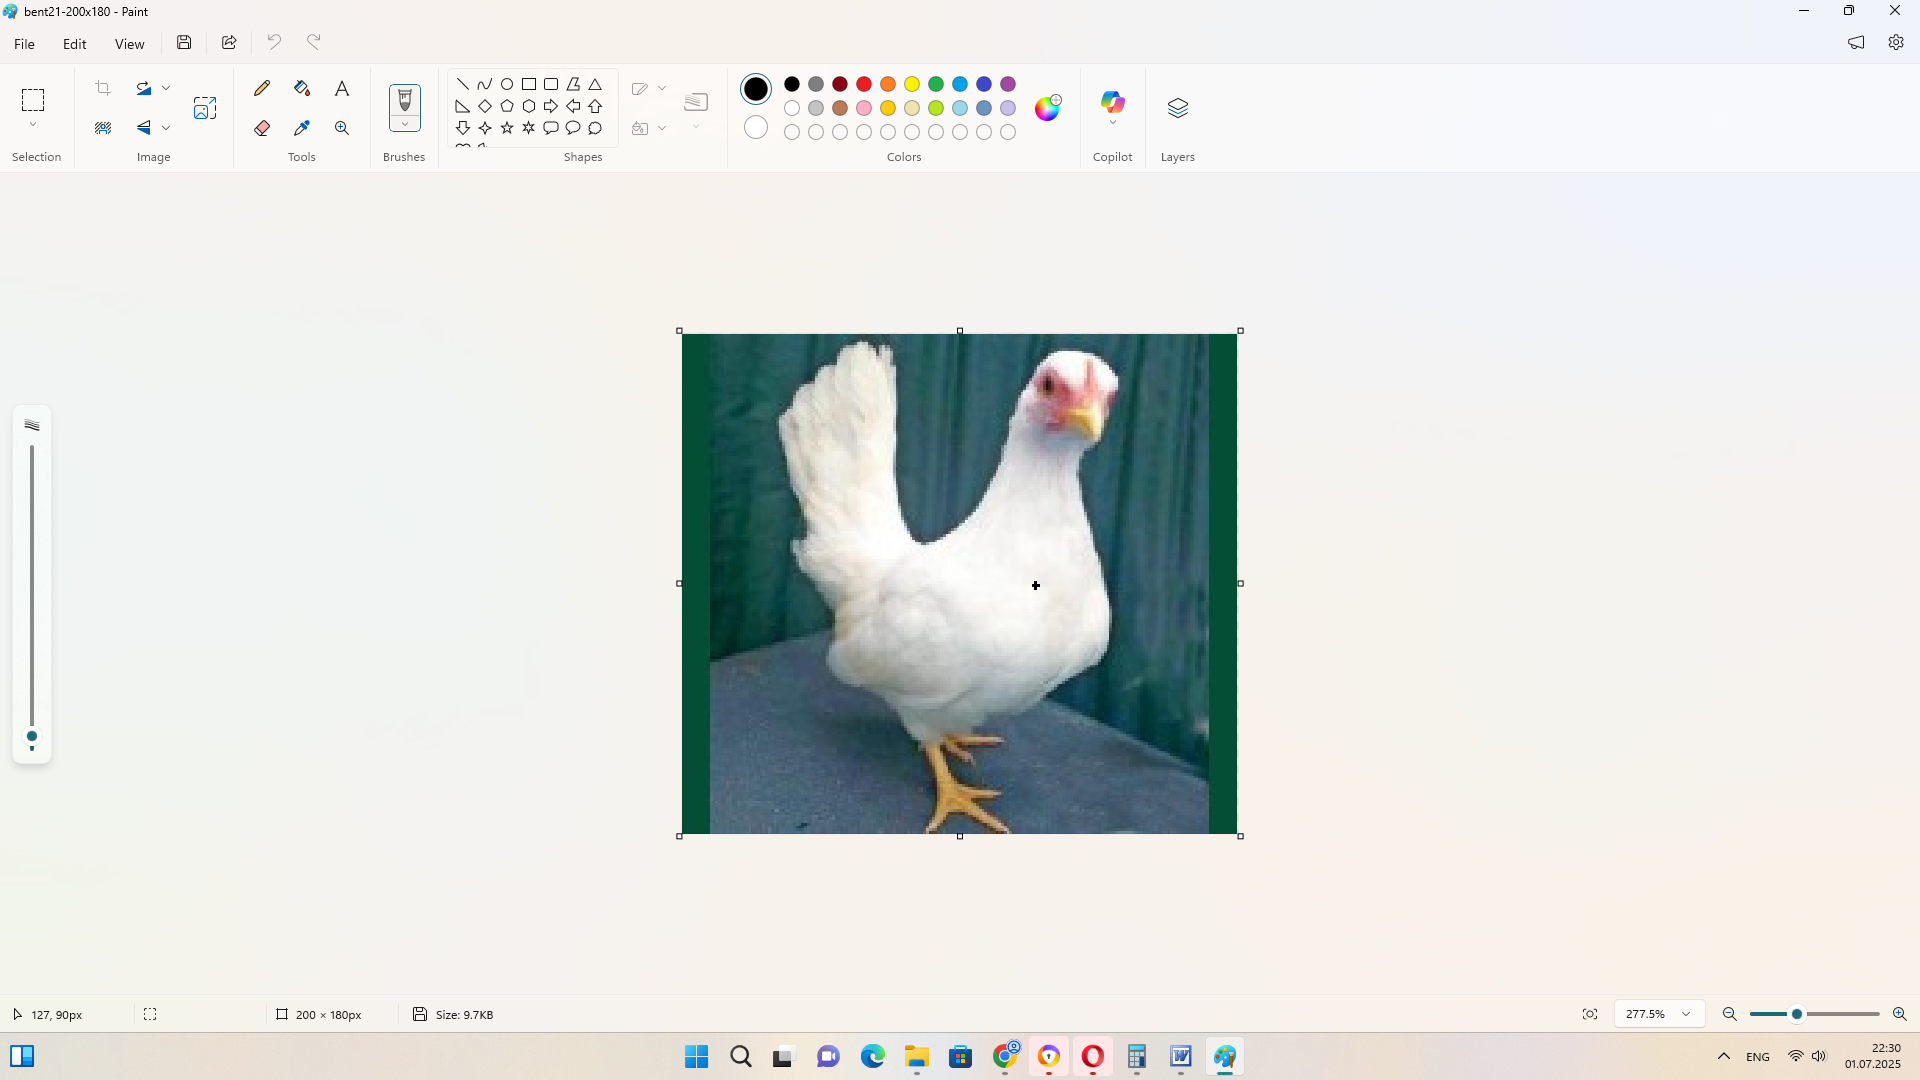Select the Text tool
The image size is (1920, 1080).
pyautogui.click(x=342, y=88)
